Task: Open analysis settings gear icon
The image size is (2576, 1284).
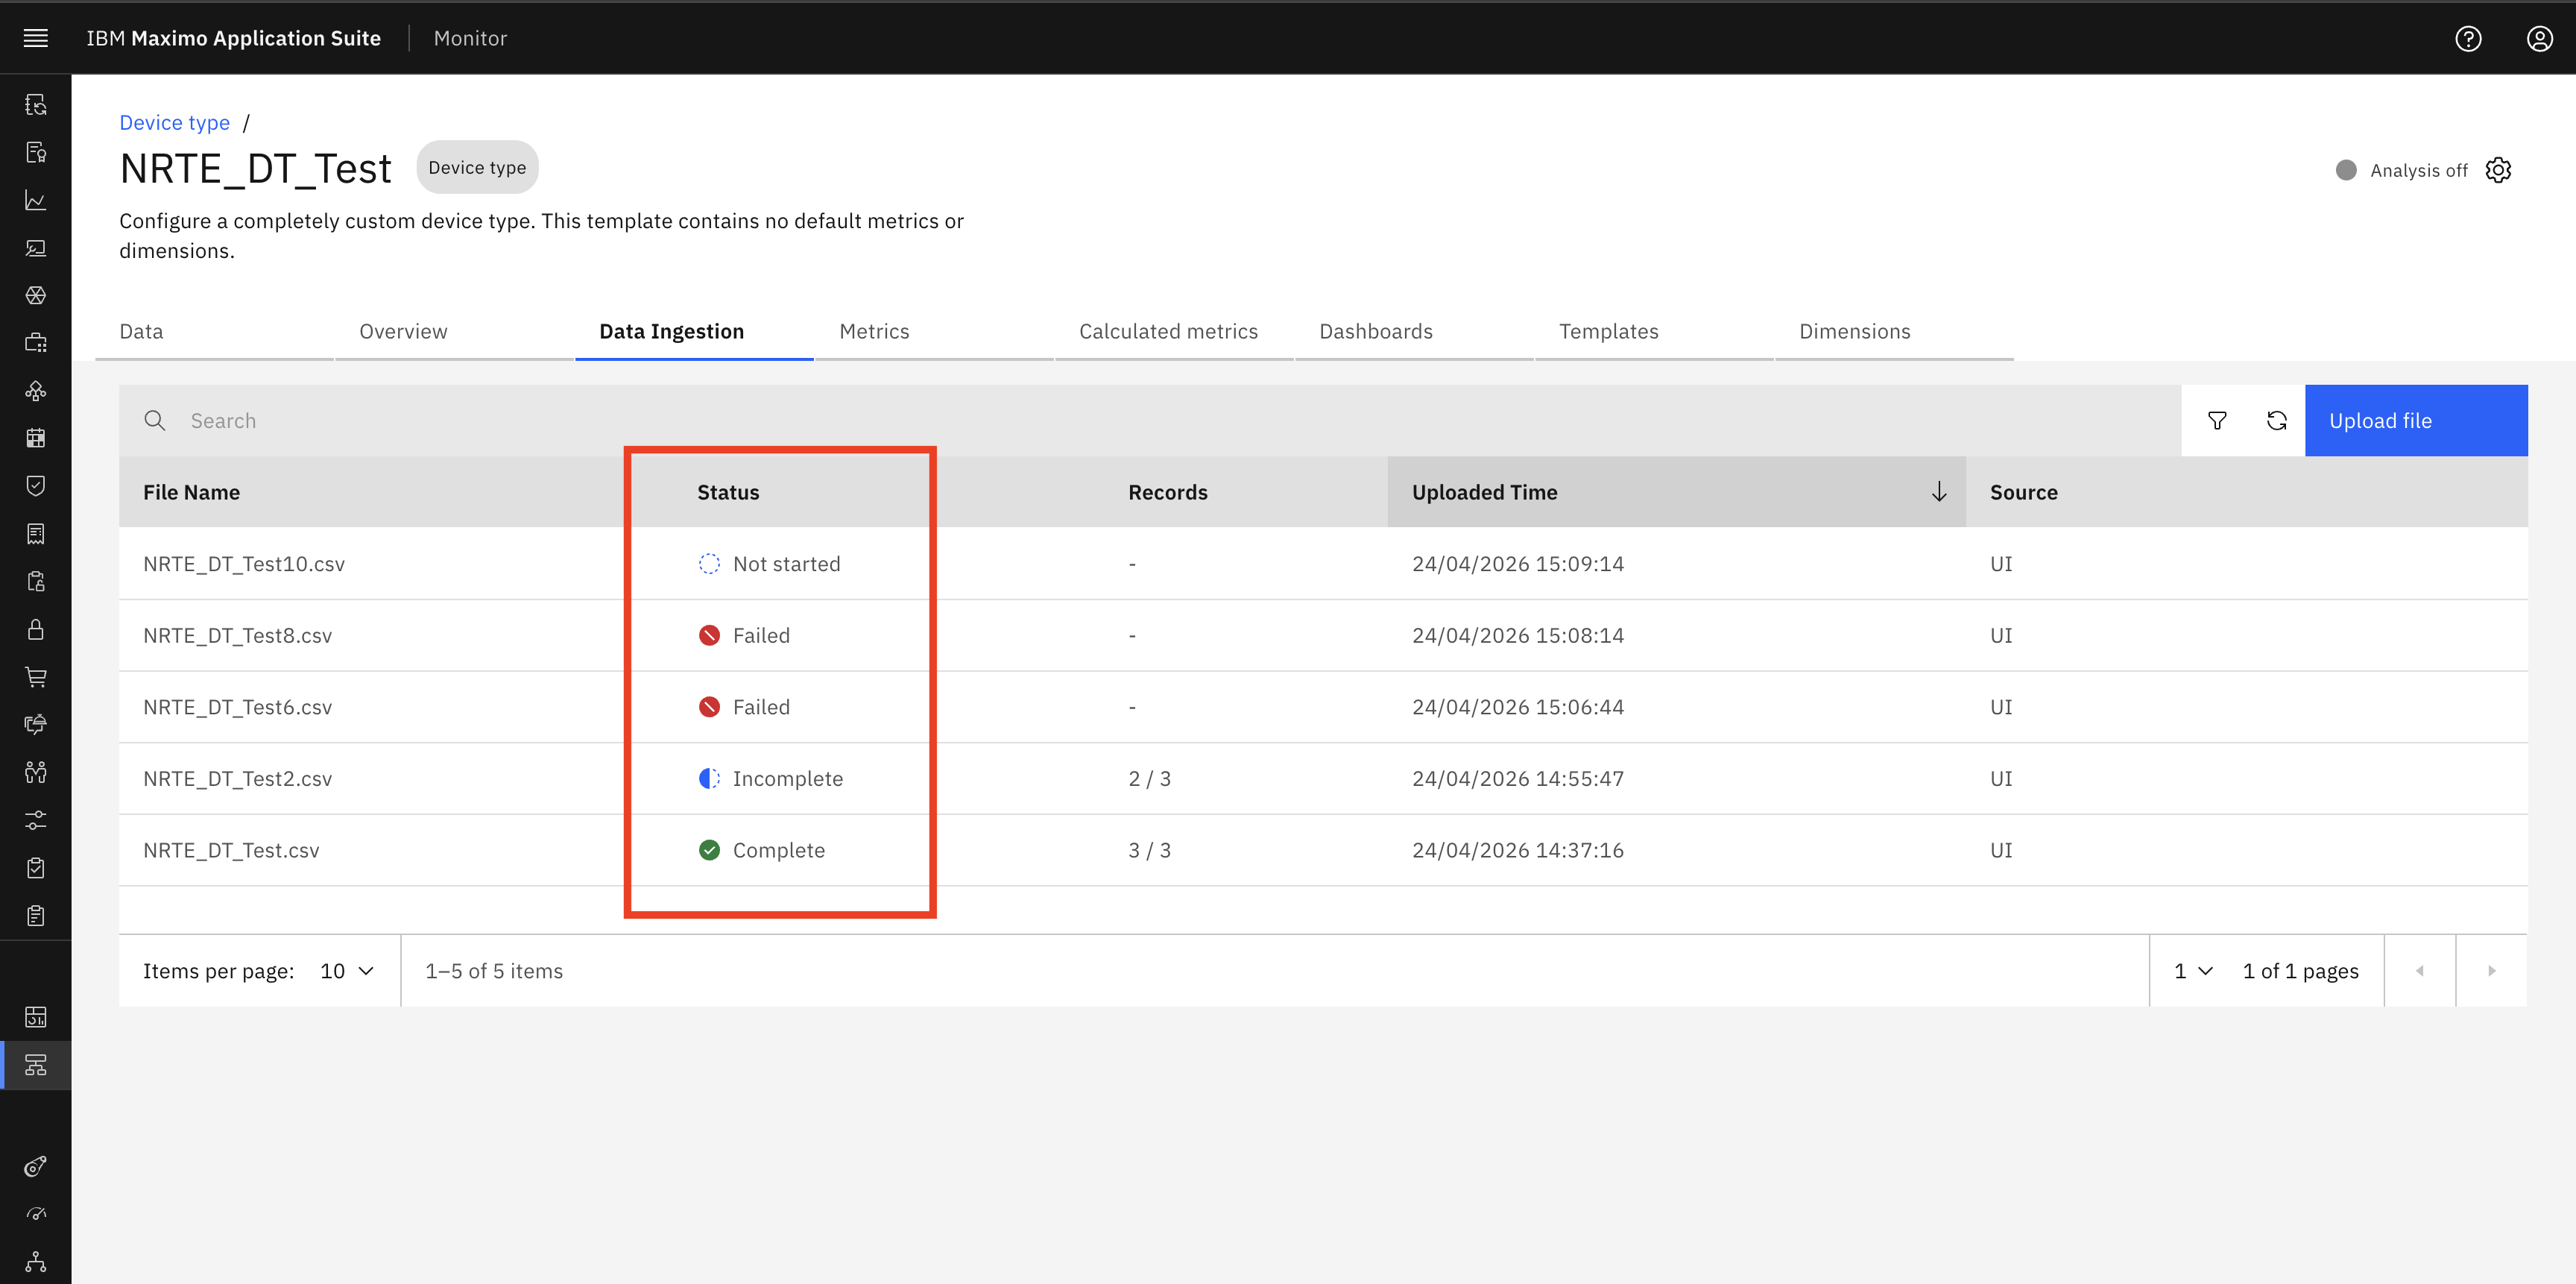Action: pyautogui.click(x=2498, y=170)
